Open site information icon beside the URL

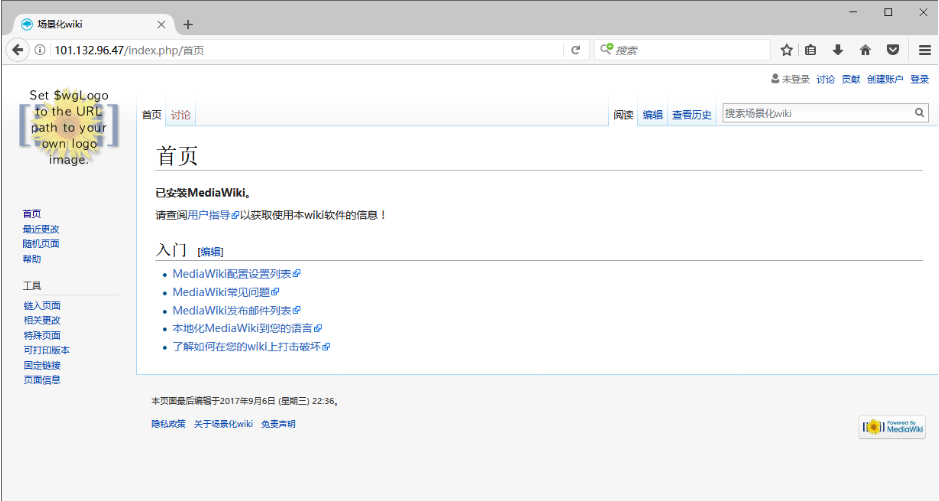point(40,50)
